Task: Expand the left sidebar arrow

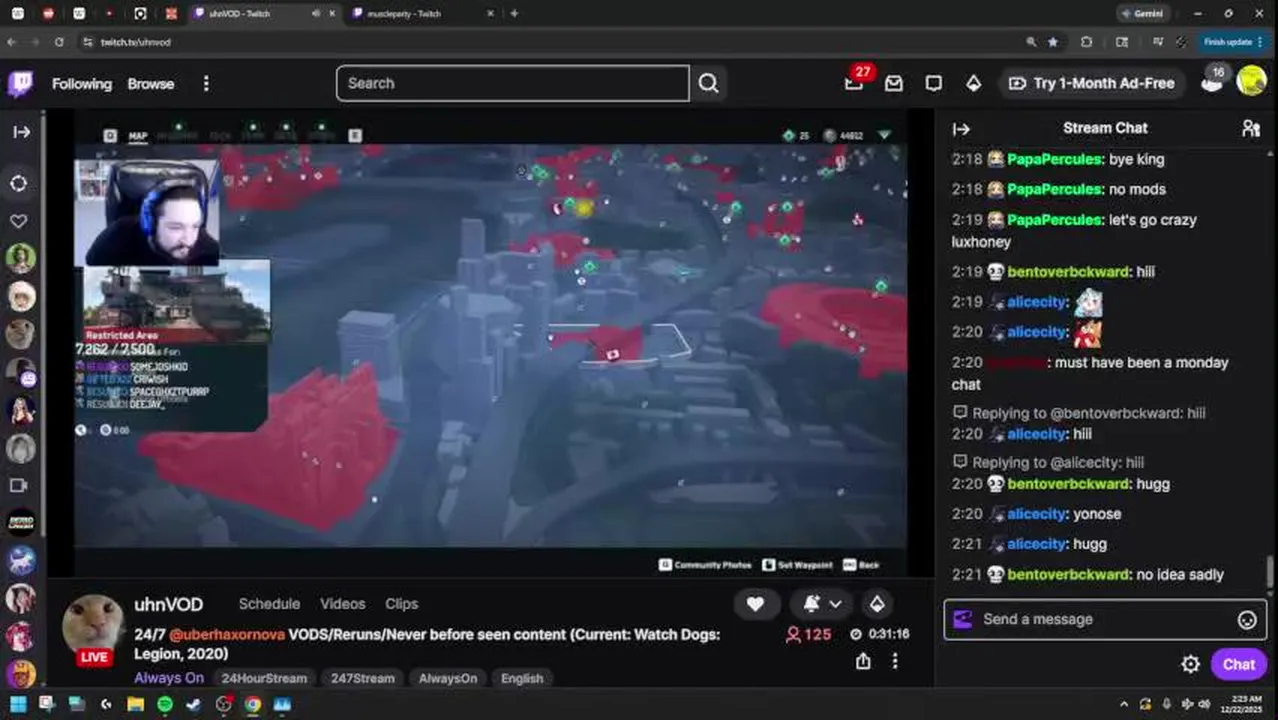Action: [x=21, y=132]
